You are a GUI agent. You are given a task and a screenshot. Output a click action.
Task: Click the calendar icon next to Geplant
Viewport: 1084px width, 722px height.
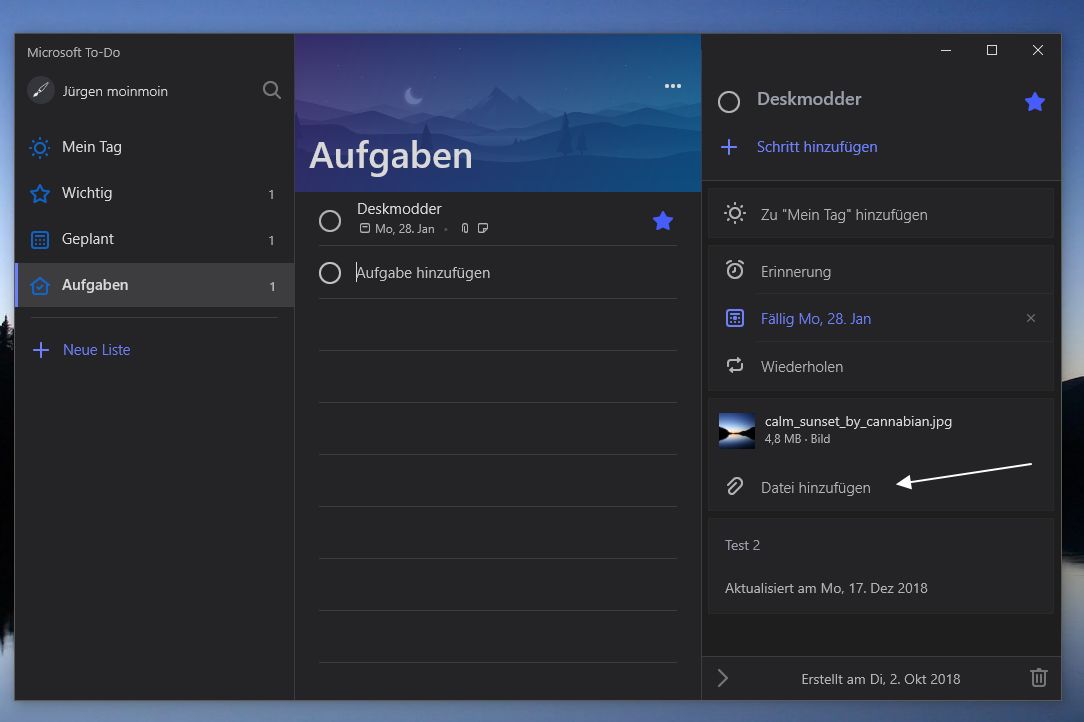click(x=40, y=240)
